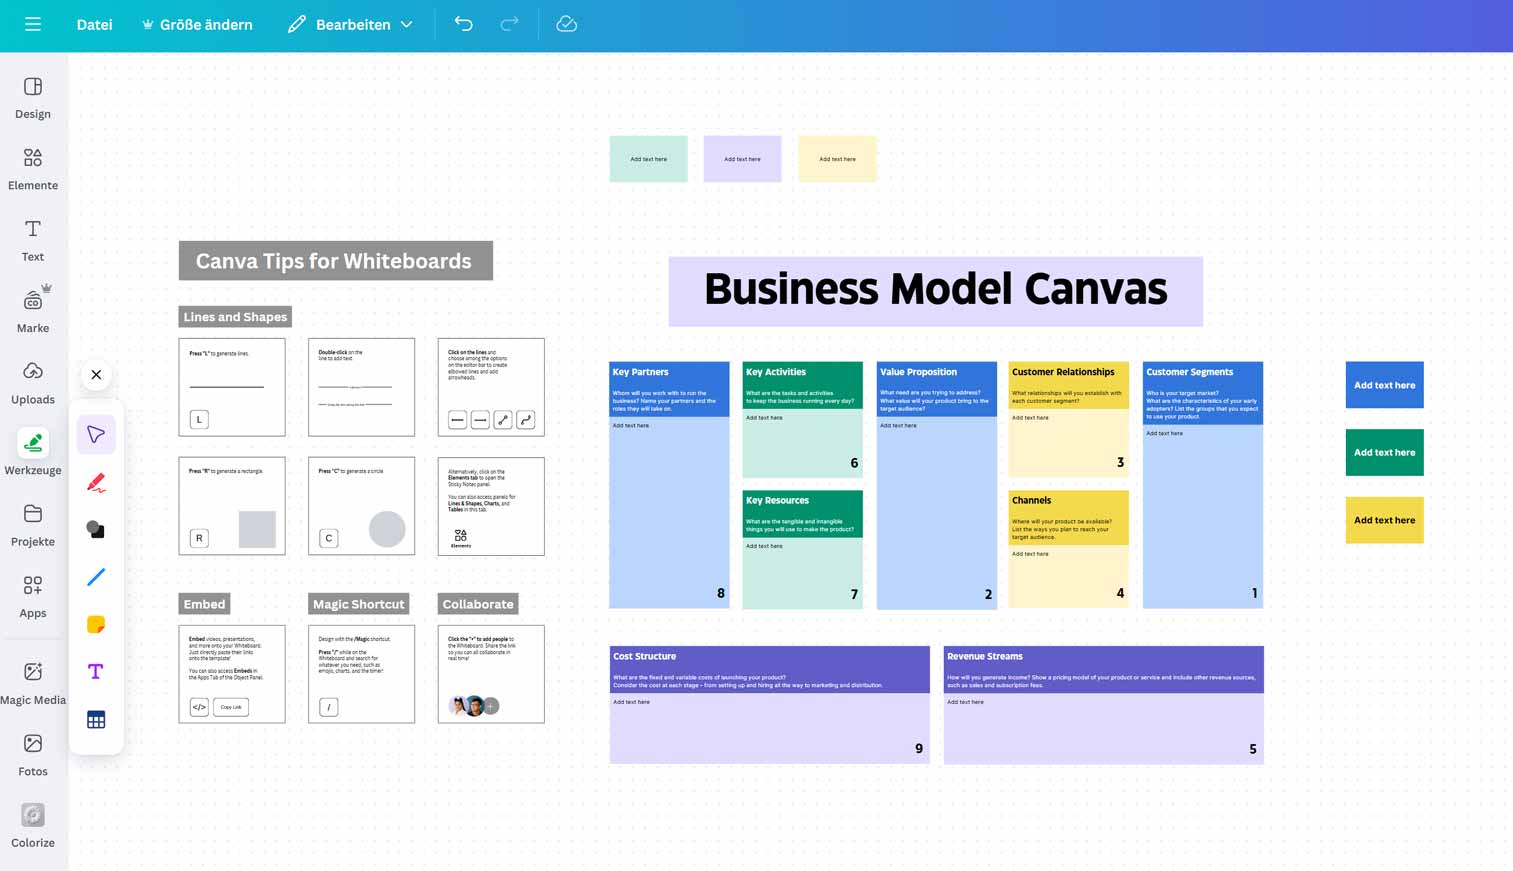
Task: Select the shapes tool
Action: 96,530
